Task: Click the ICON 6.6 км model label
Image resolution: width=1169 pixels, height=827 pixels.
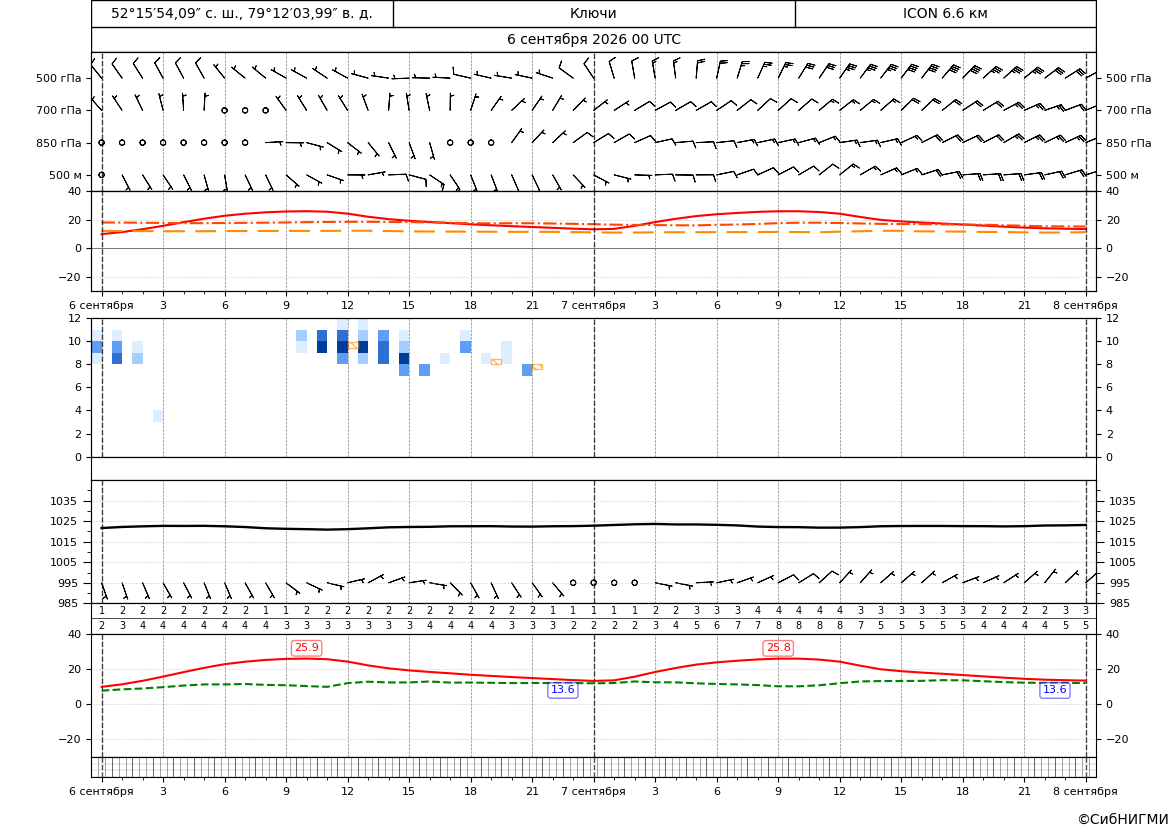Action: coord(945,13)
